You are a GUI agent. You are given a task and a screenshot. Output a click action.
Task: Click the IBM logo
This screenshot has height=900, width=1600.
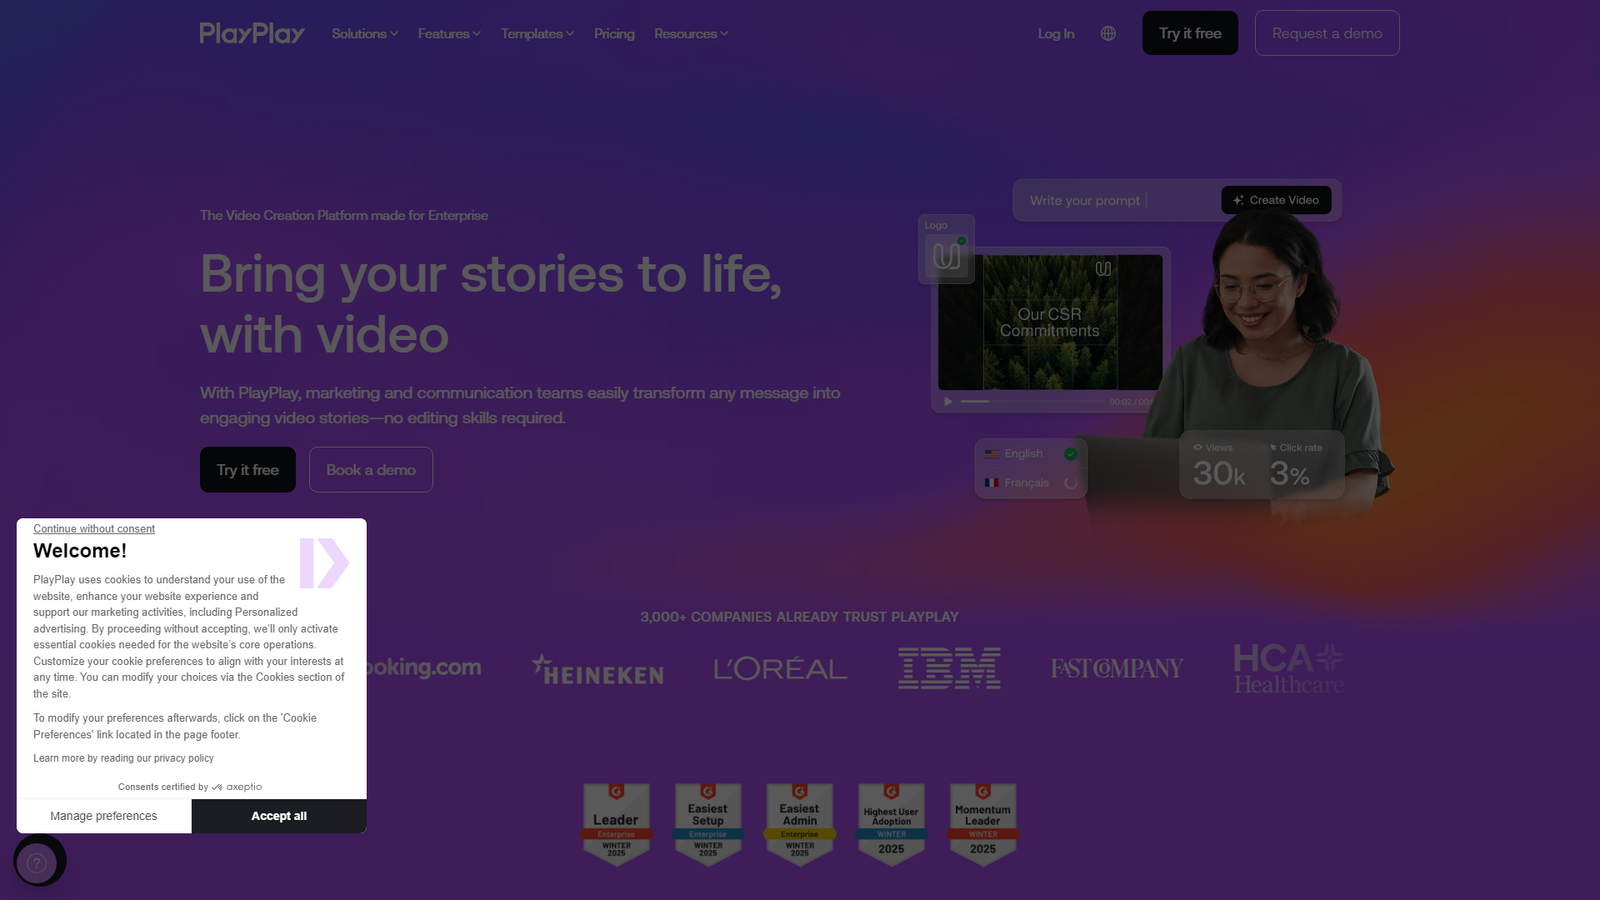point(949,668)
